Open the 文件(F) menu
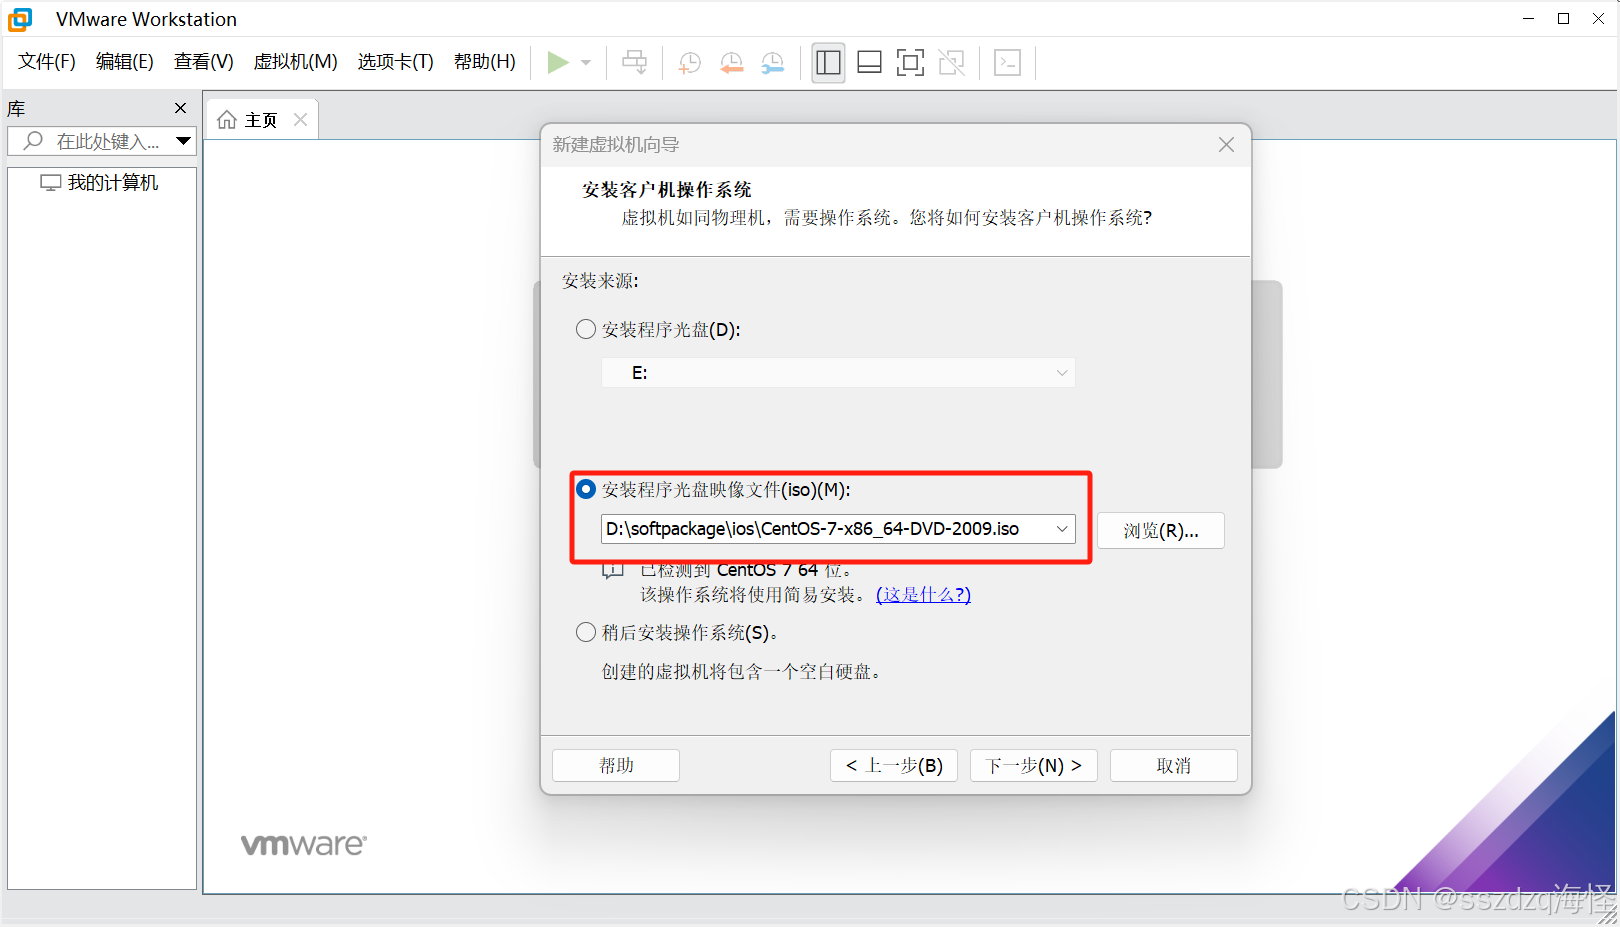Image resolution: width=1620 pixels, height=927 pixels. 47,62
